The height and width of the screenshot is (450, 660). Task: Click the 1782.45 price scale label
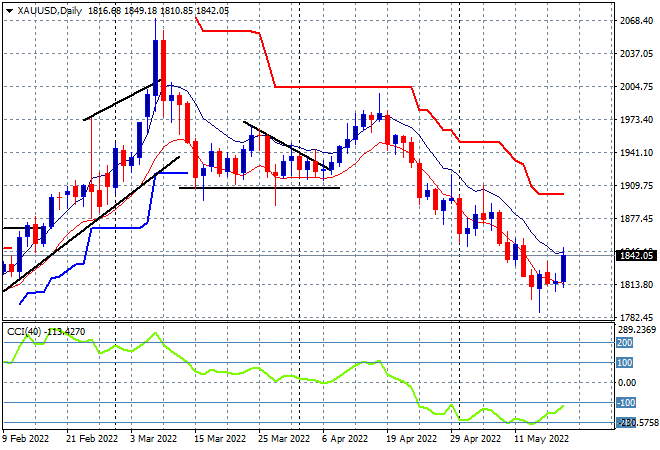[636, 318]
